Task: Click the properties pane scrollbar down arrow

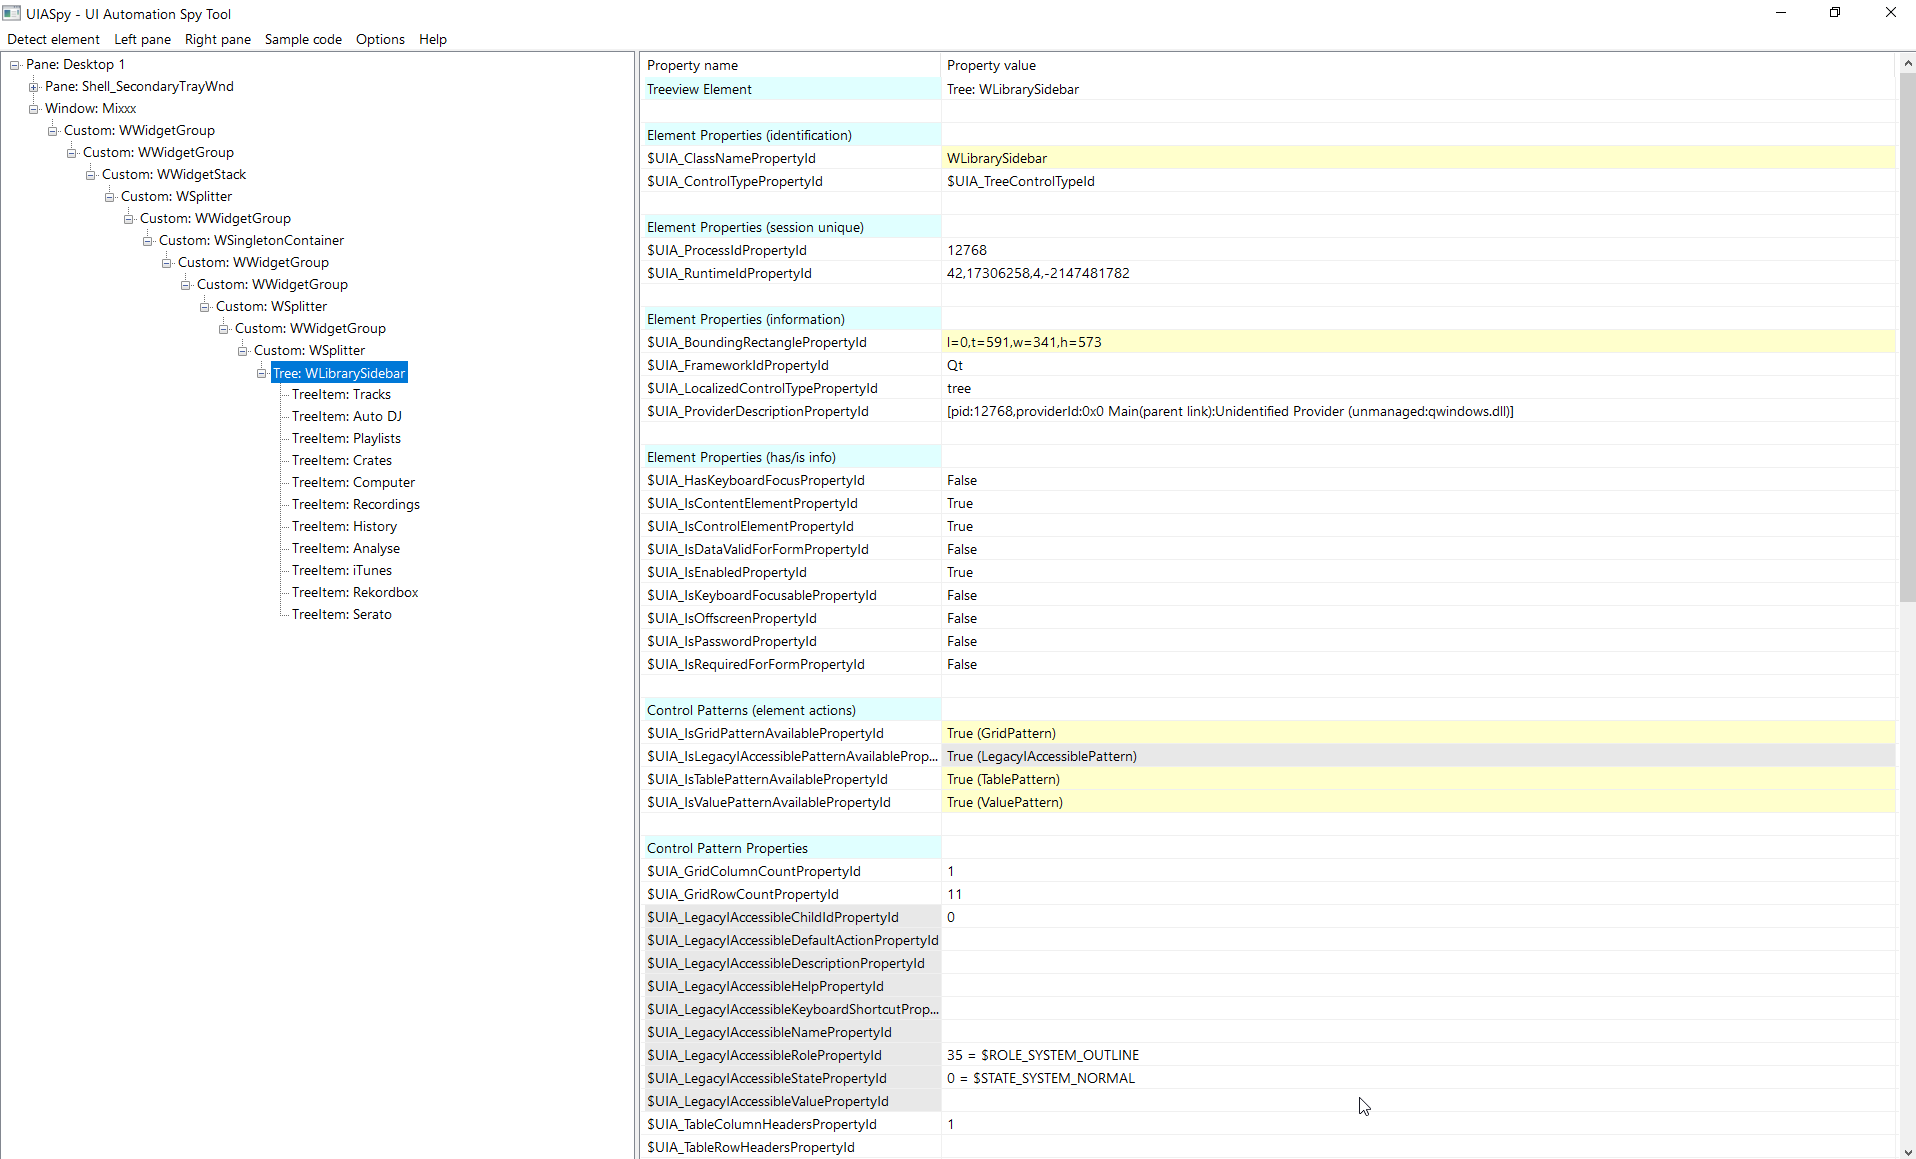Action: pos(1907,1151)
